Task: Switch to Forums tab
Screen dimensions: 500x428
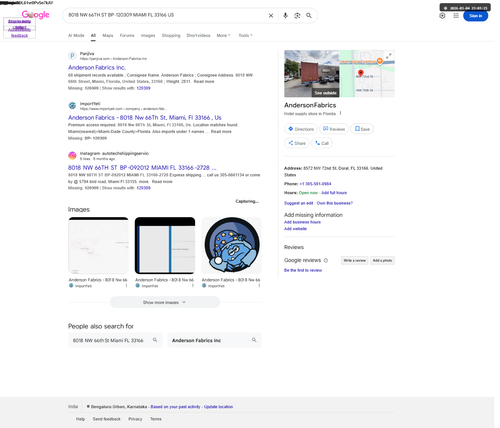Action: point(127,35)
